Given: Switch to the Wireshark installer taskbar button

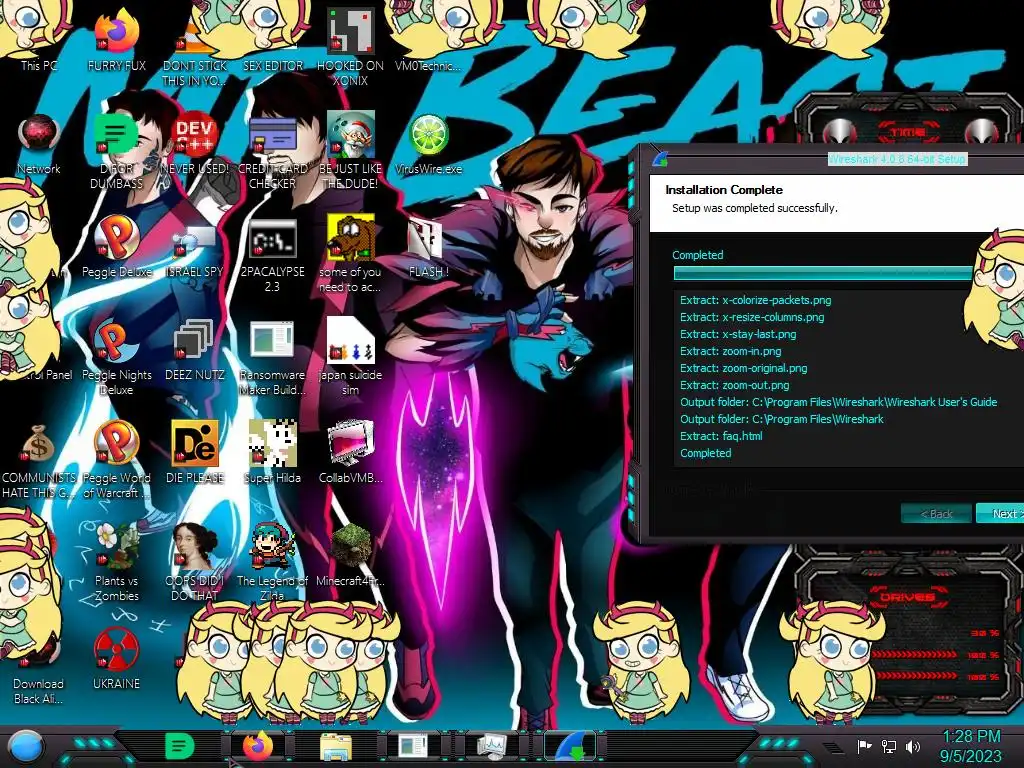Looking at the screenshot, I should click(570, 746).
